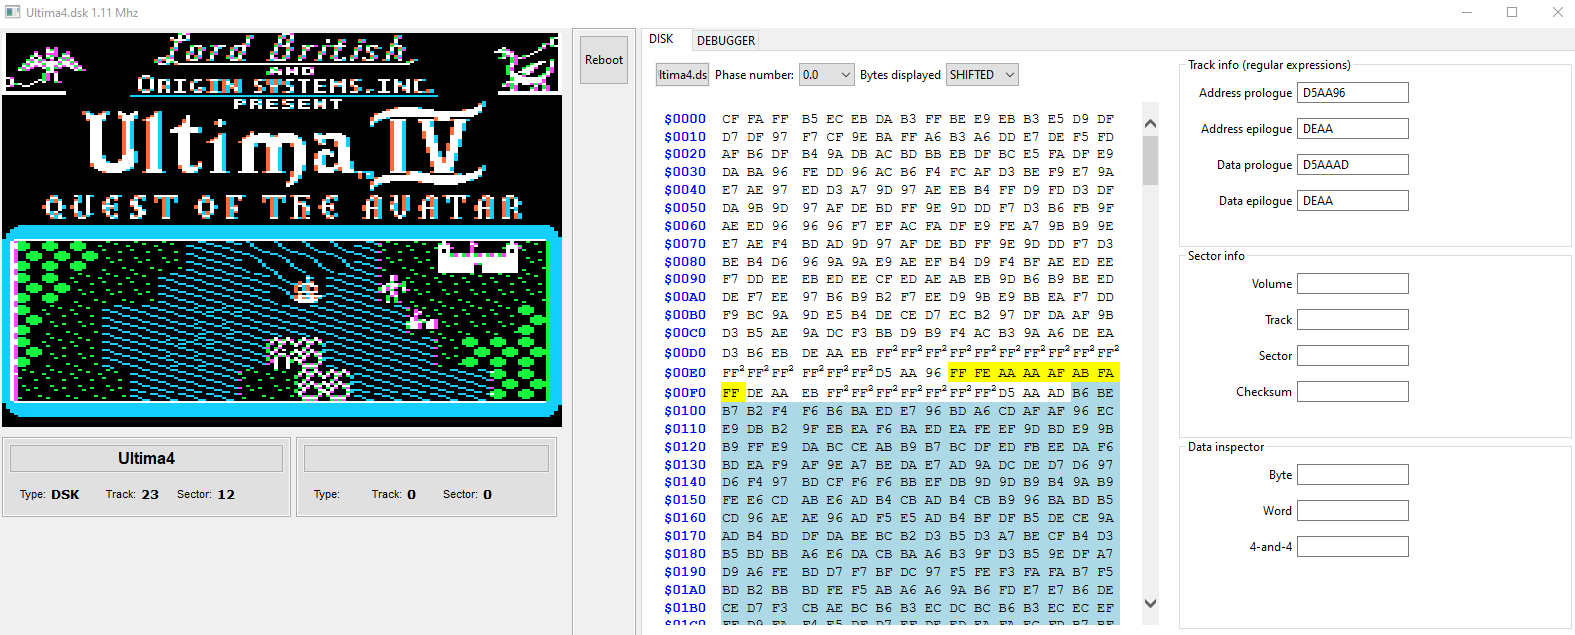
Task: Minimize the Ultima4.dsk window
Action: 1467,13
